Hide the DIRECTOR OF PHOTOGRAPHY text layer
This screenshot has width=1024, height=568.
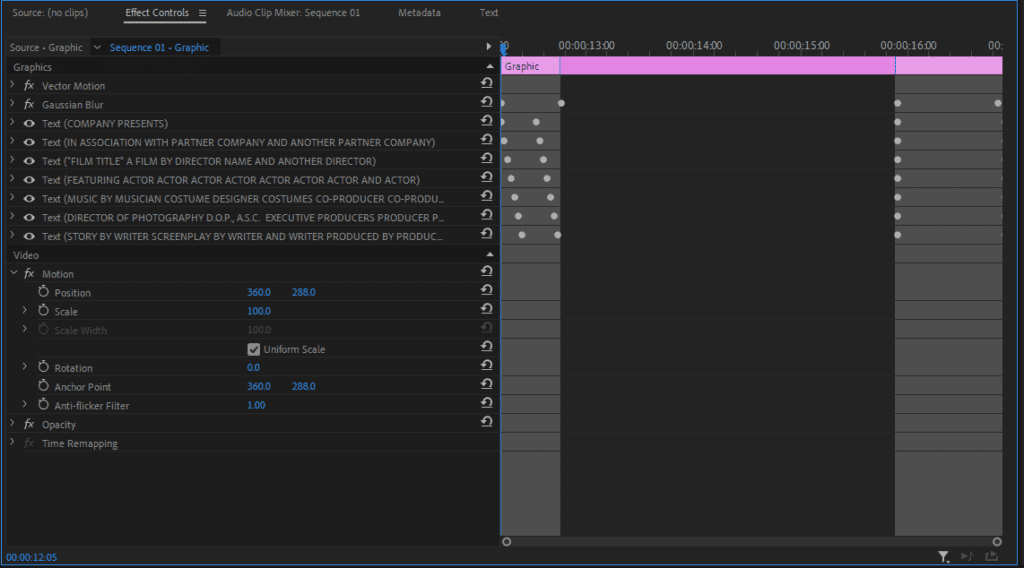29,217
